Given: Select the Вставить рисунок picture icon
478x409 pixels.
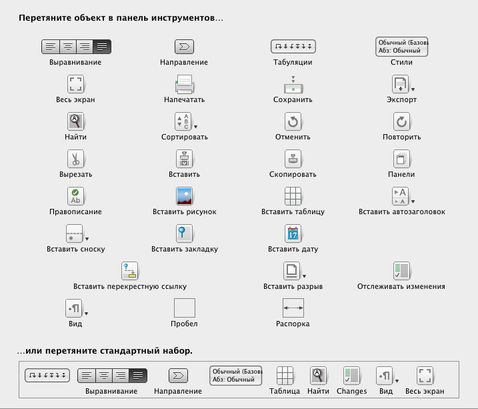Looking at the screenshot, I should (x=184, y=196).
